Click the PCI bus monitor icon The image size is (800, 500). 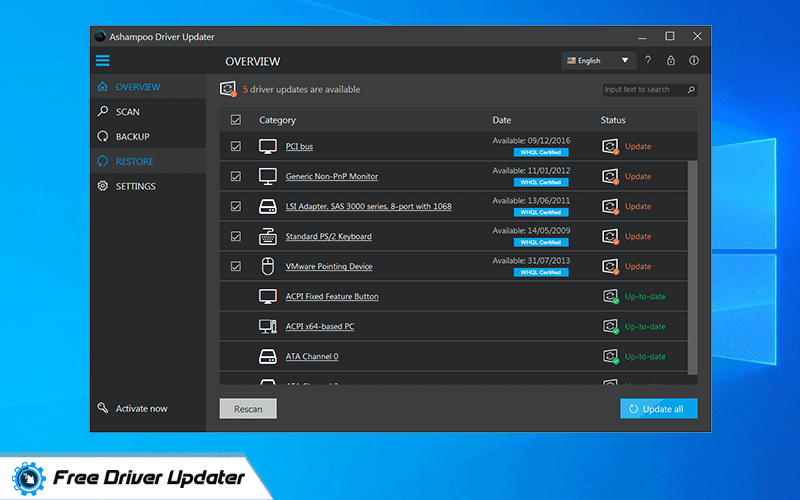point(268,146)
